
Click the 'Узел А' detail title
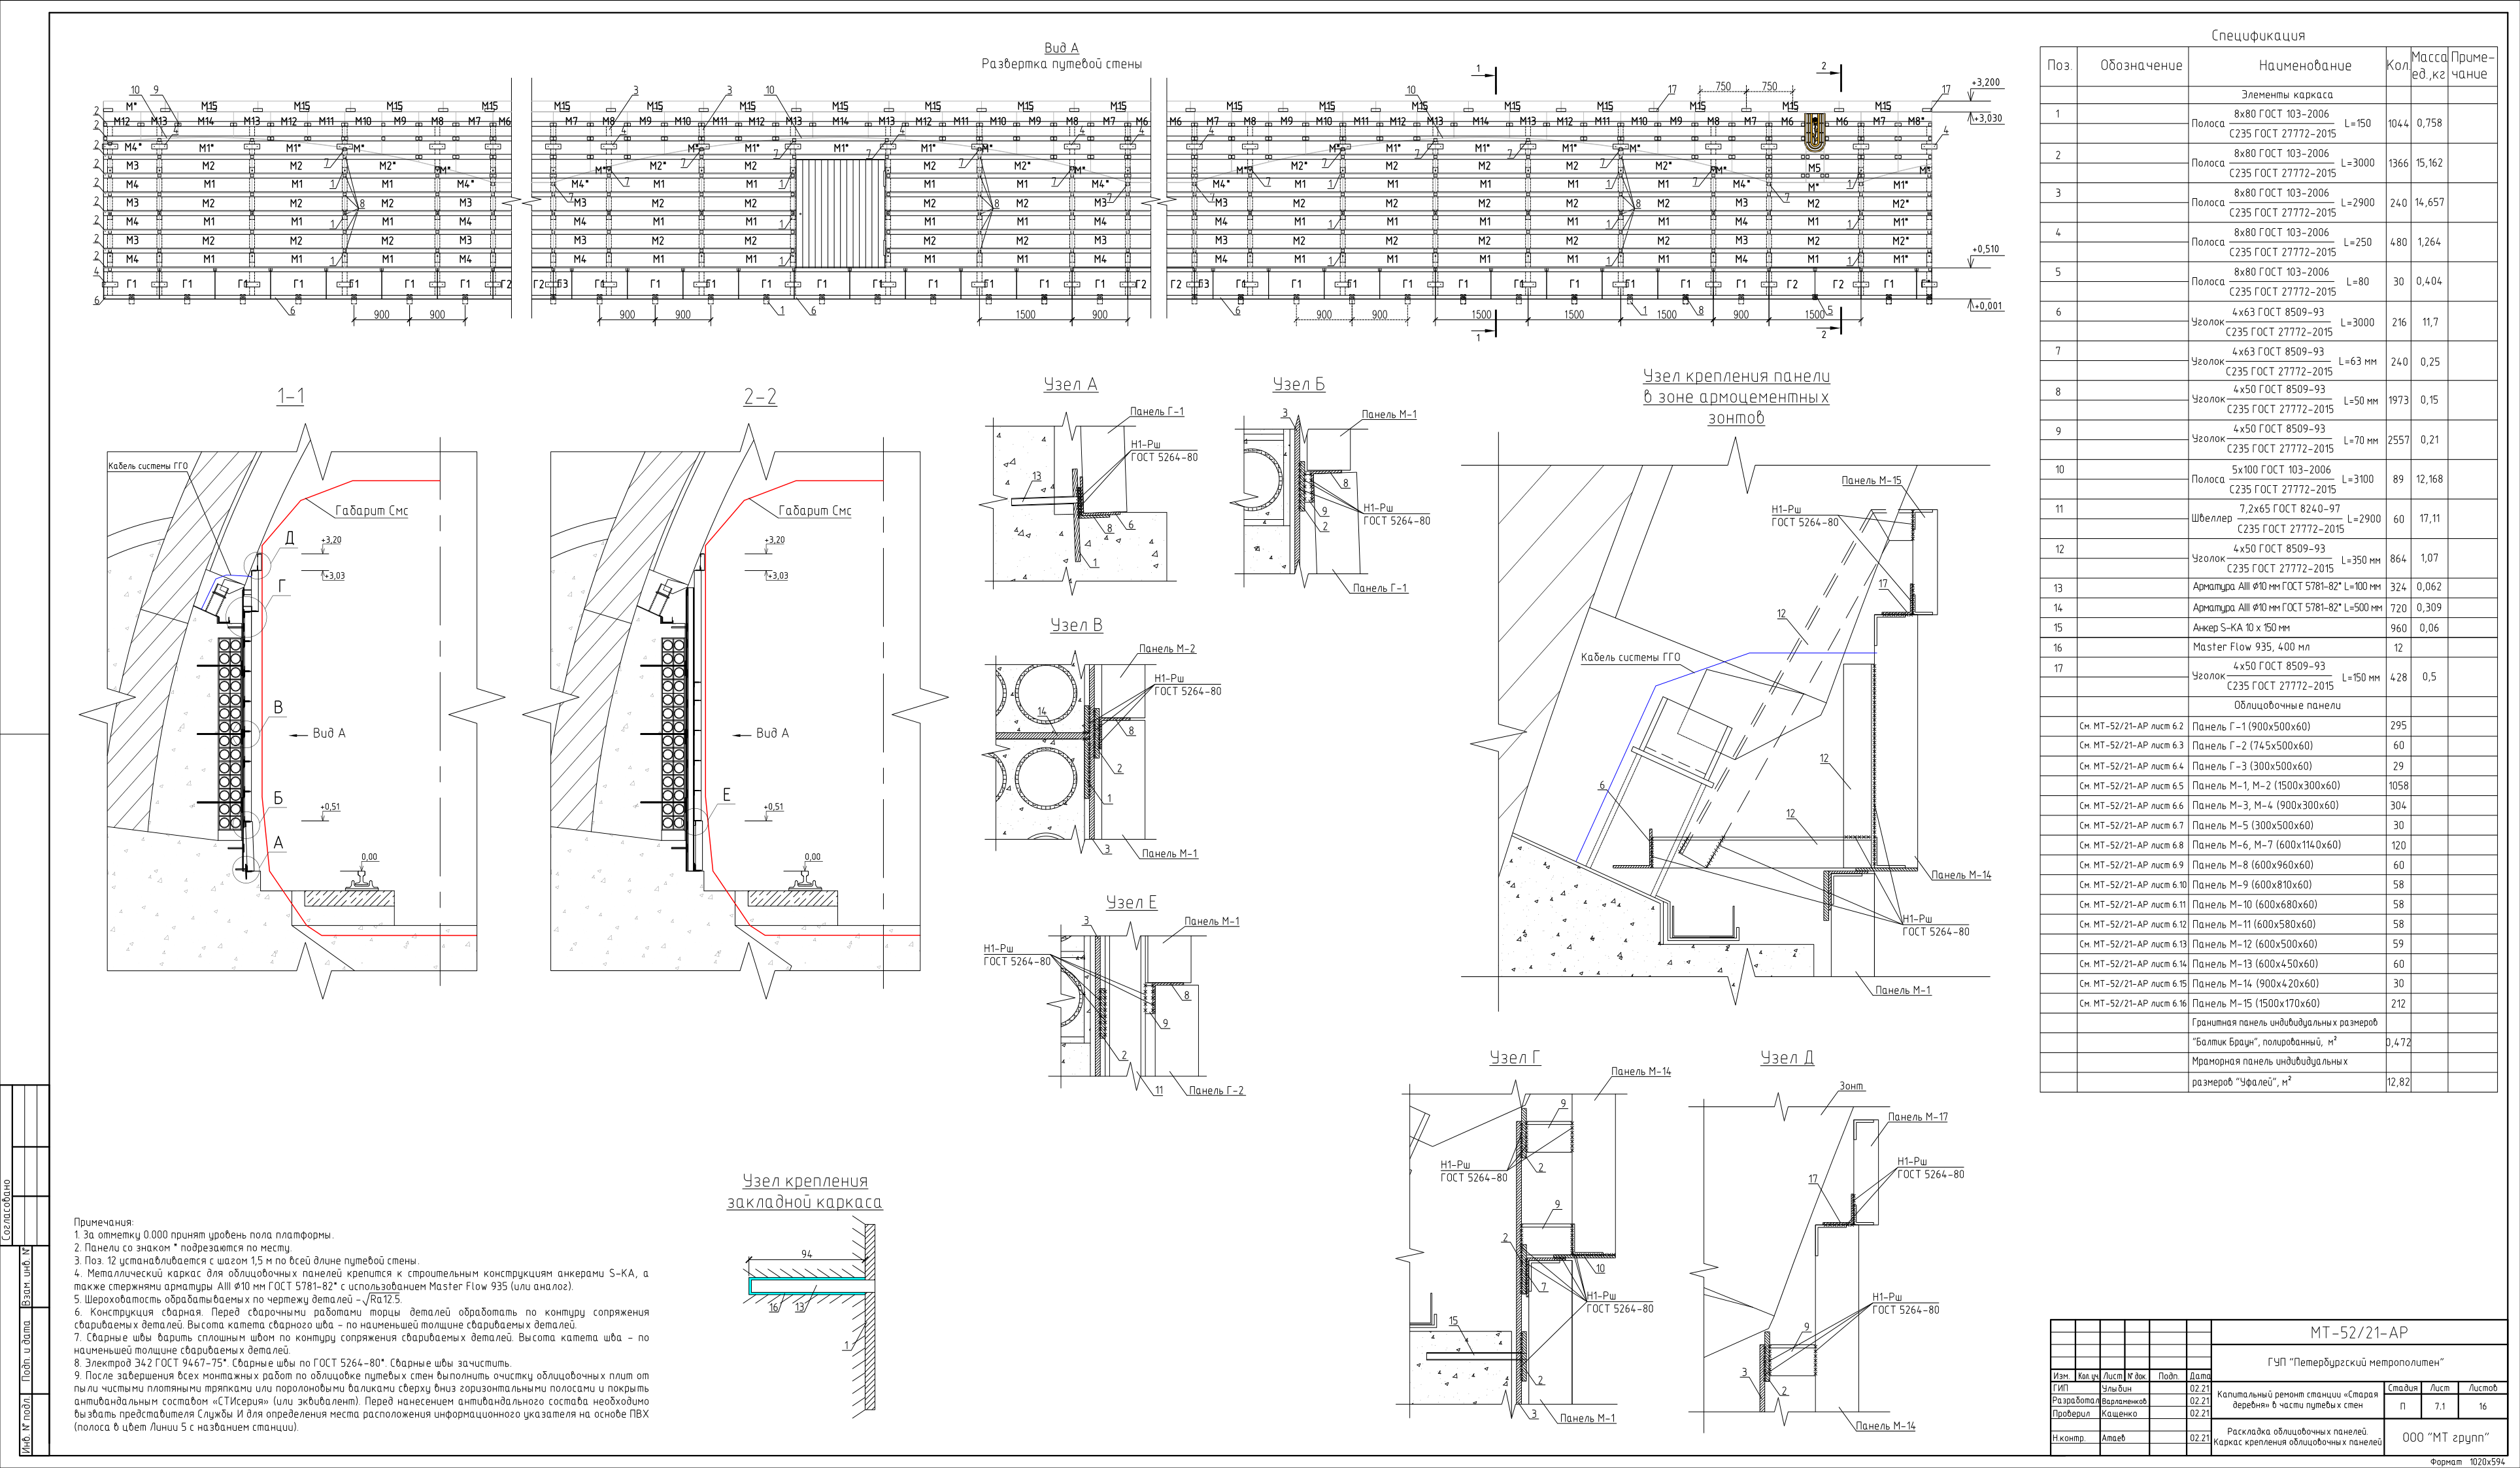[x=1070, y=385]
